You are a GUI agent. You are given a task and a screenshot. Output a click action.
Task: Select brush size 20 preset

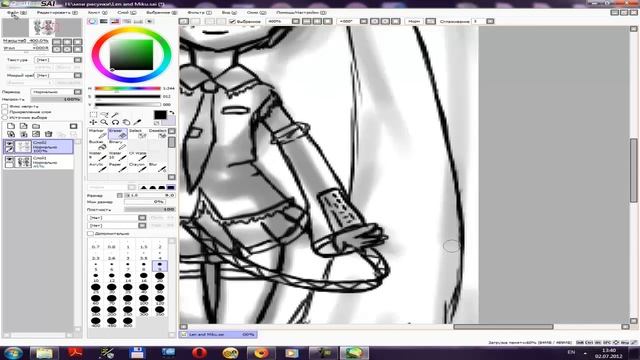coord(160,278)
